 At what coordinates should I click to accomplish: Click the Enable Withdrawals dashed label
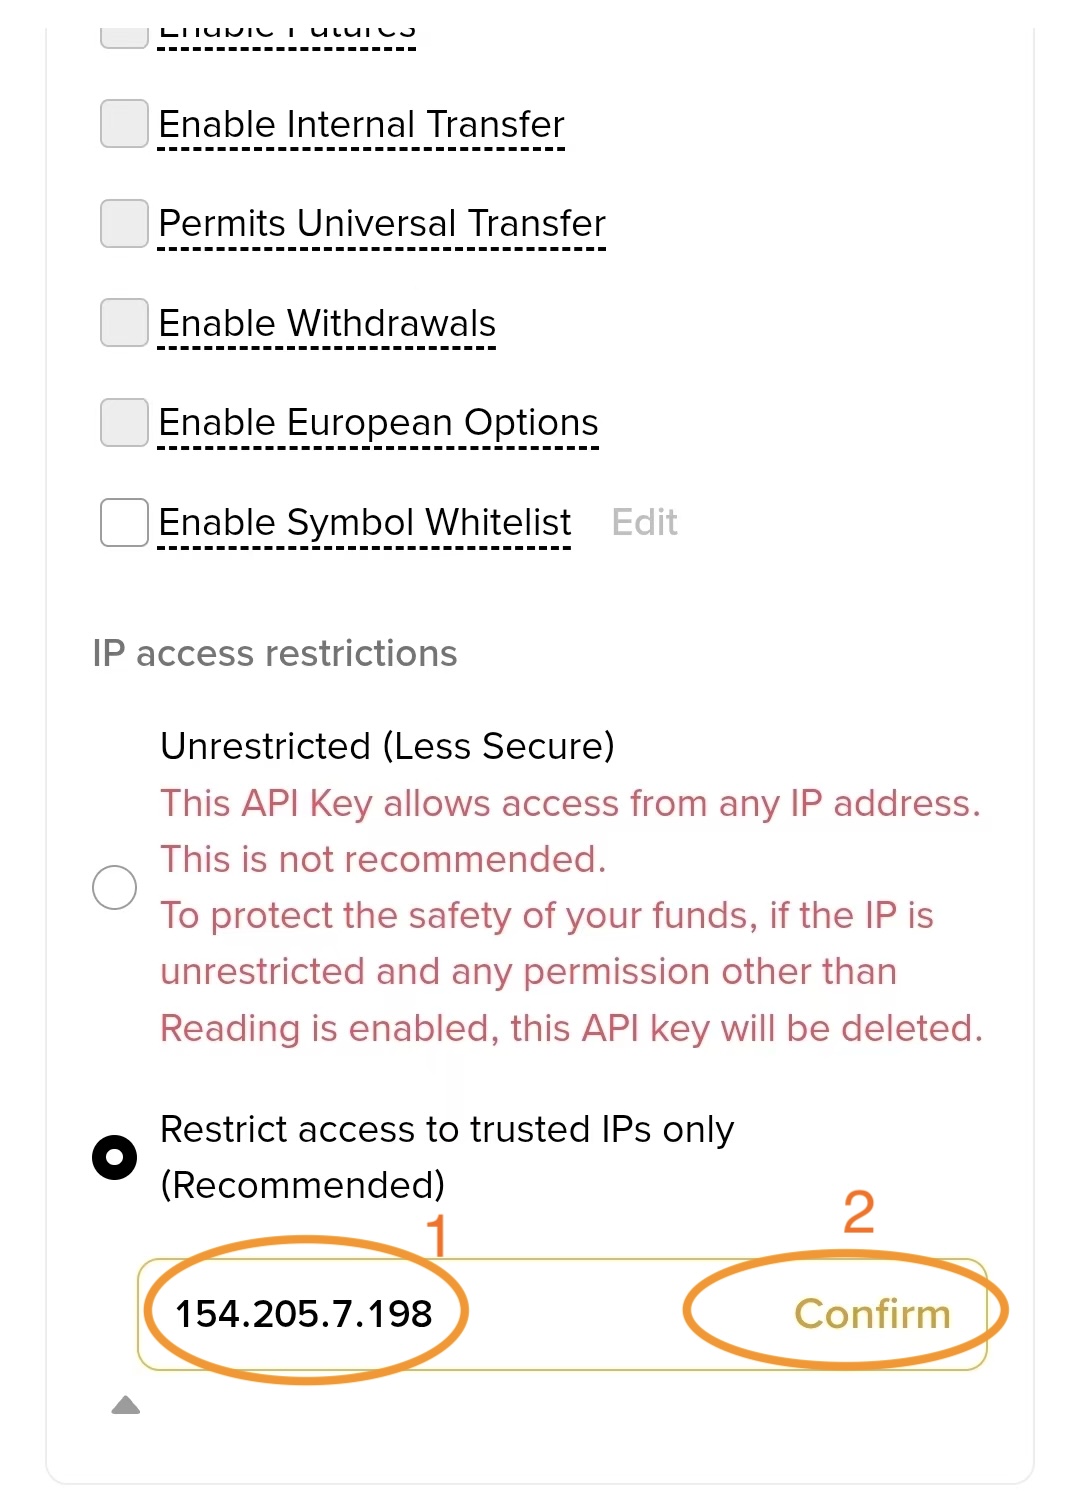tap(328, 322)
